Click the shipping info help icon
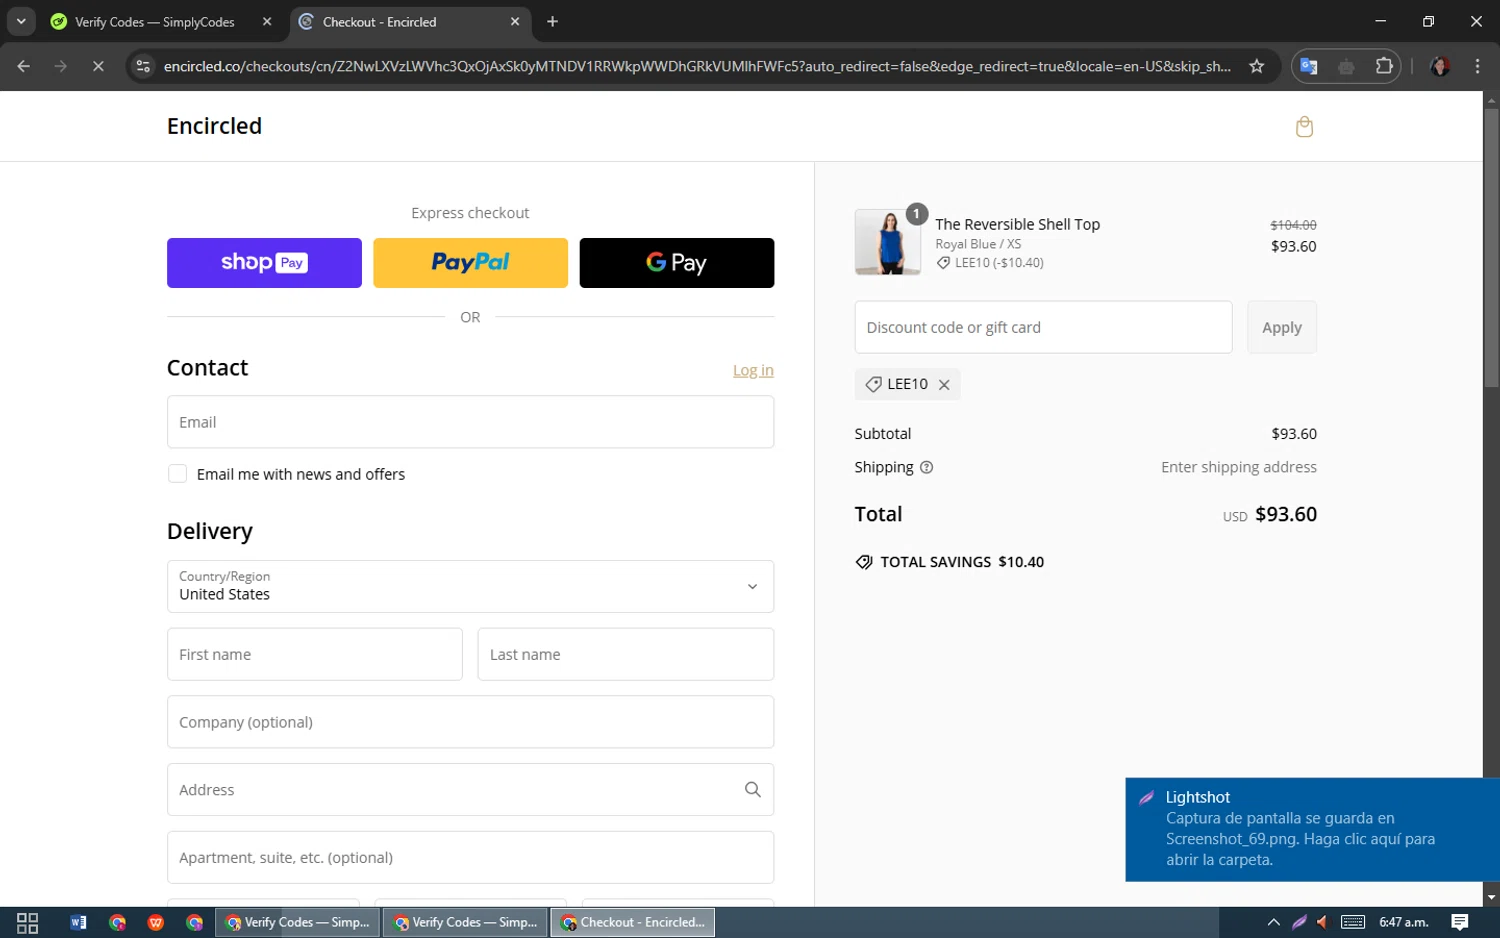Image resolution: width=1500 pixels, height=938 pixels. (926, 467)
